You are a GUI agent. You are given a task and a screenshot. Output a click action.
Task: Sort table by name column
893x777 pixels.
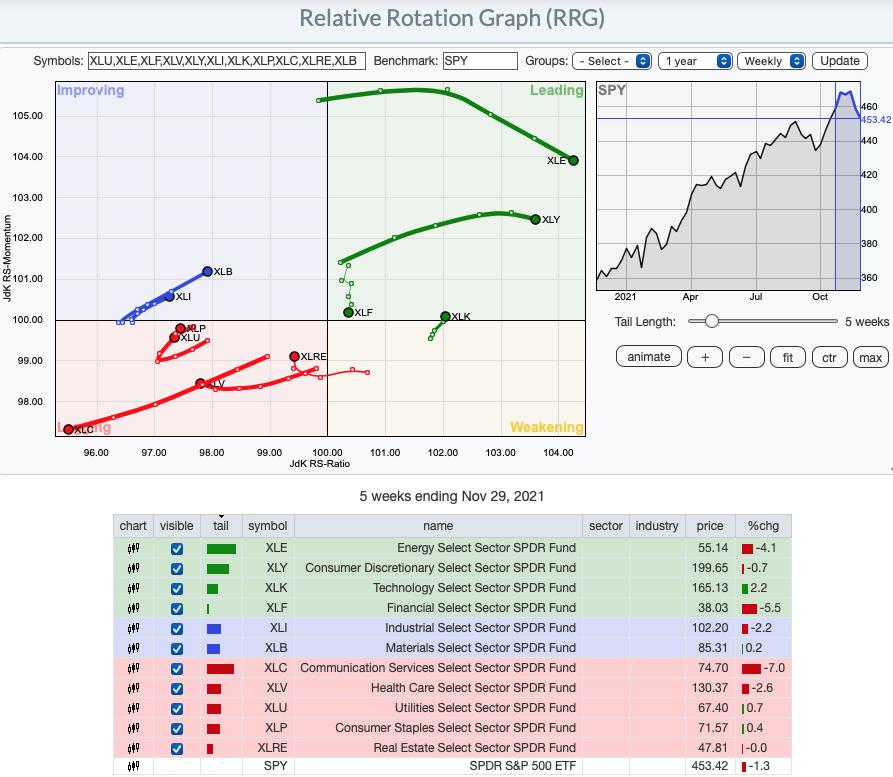click(x=438, y=526)
